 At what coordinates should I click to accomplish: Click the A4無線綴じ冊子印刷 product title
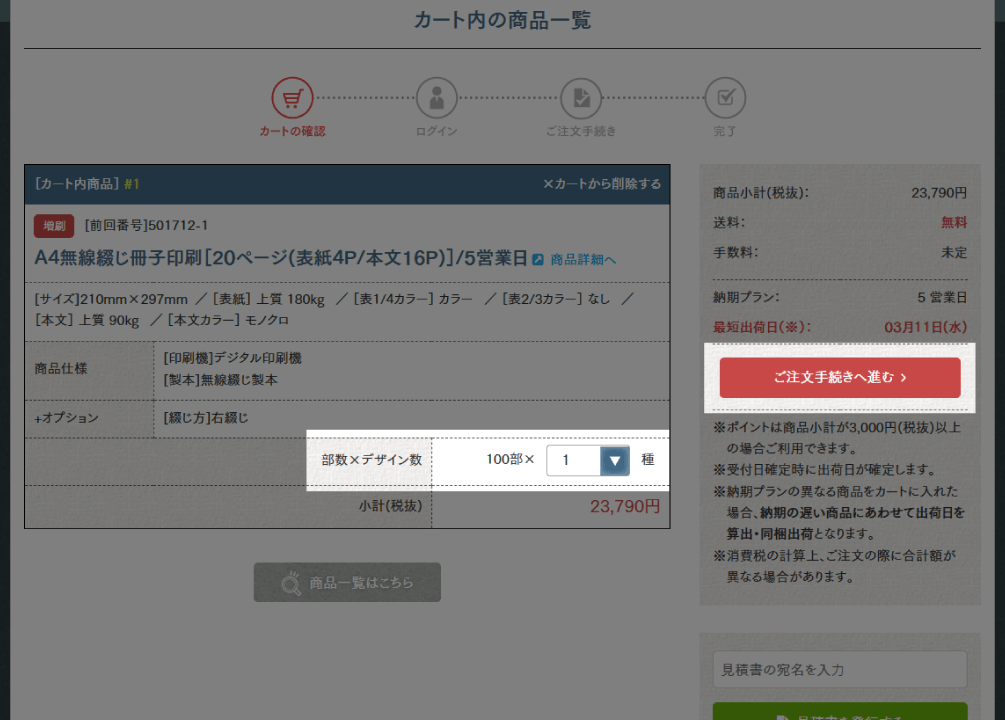[x=280, y=258]
